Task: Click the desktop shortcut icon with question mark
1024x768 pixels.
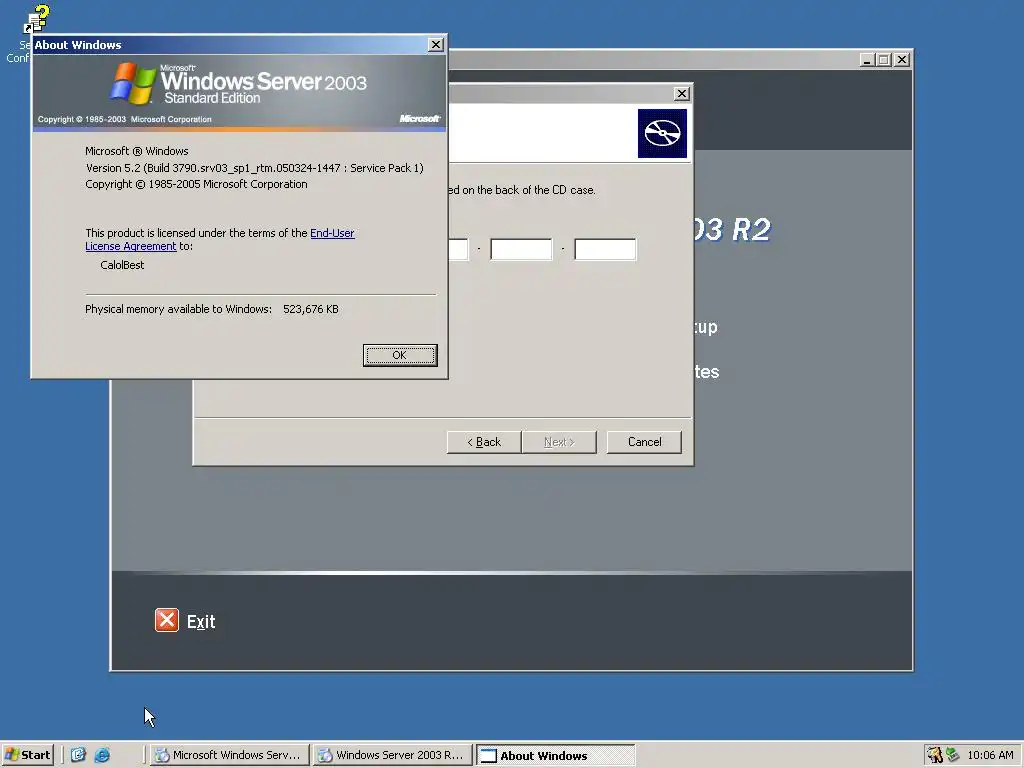Action: [36, 18]
